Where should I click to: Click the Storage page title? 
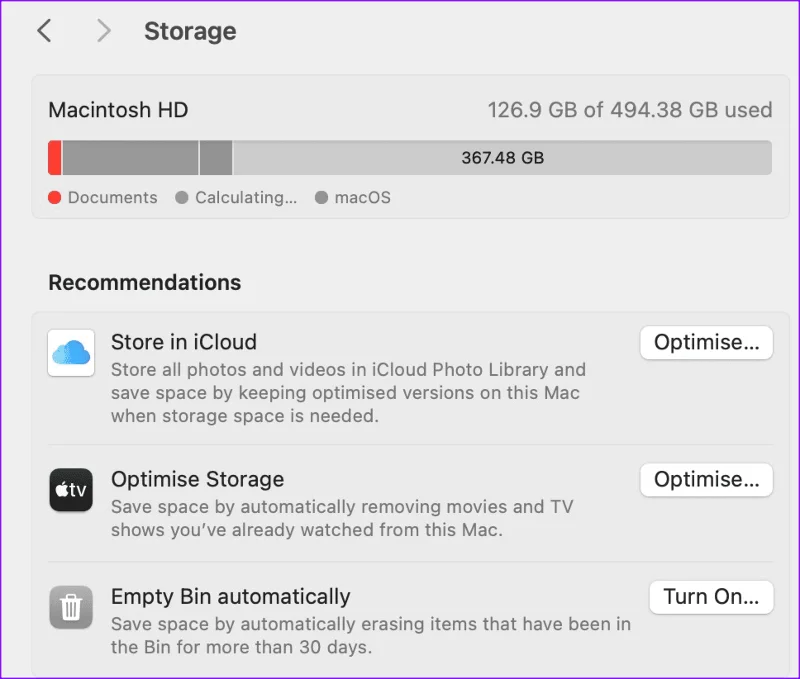[x=190, y=31]
